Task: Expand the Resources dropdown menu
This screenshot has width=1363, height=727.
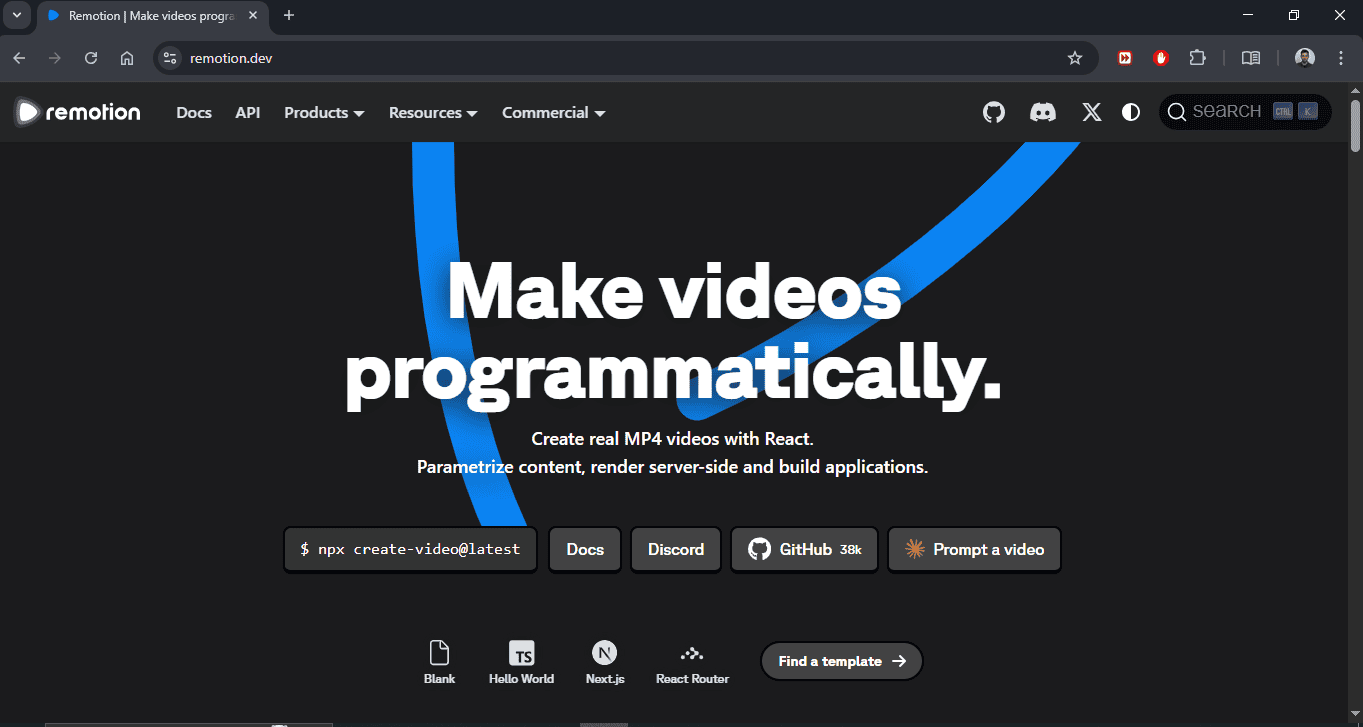Action: [x=433, y=113]
